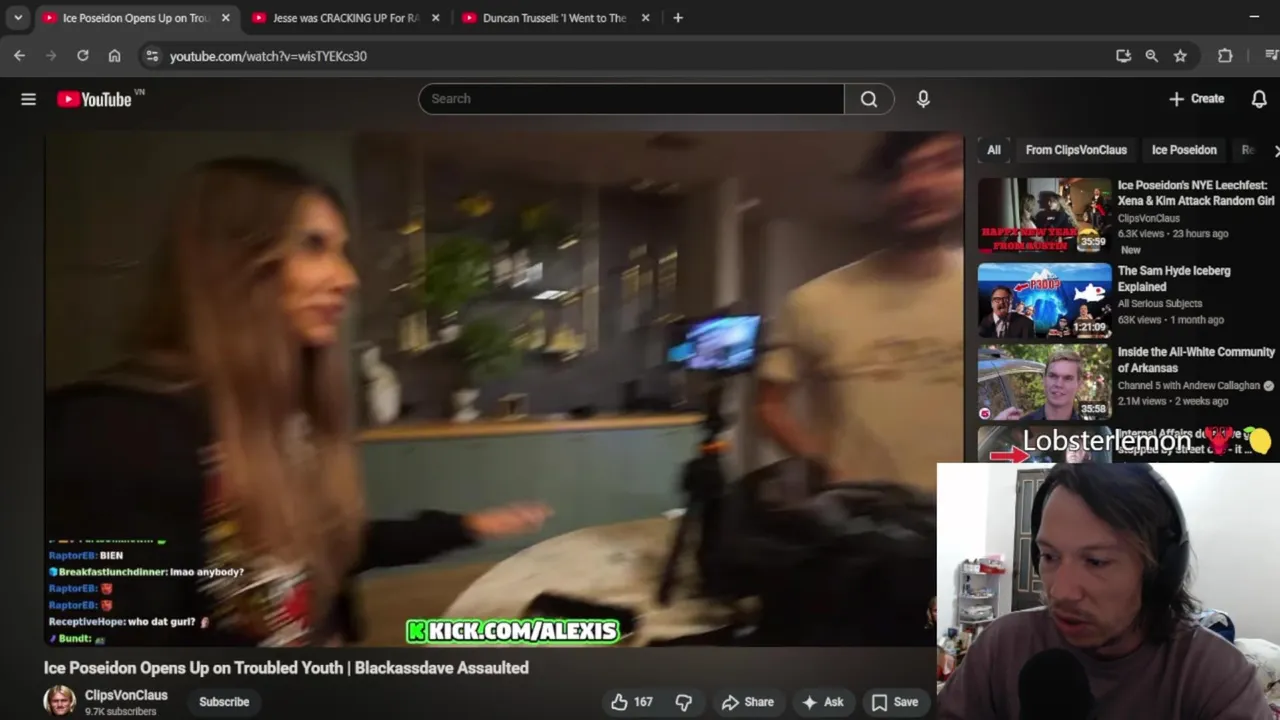Show more filter chips with right arrow
The width and height of the screenshot is (1280, 720).
(x=1276, y=150)
